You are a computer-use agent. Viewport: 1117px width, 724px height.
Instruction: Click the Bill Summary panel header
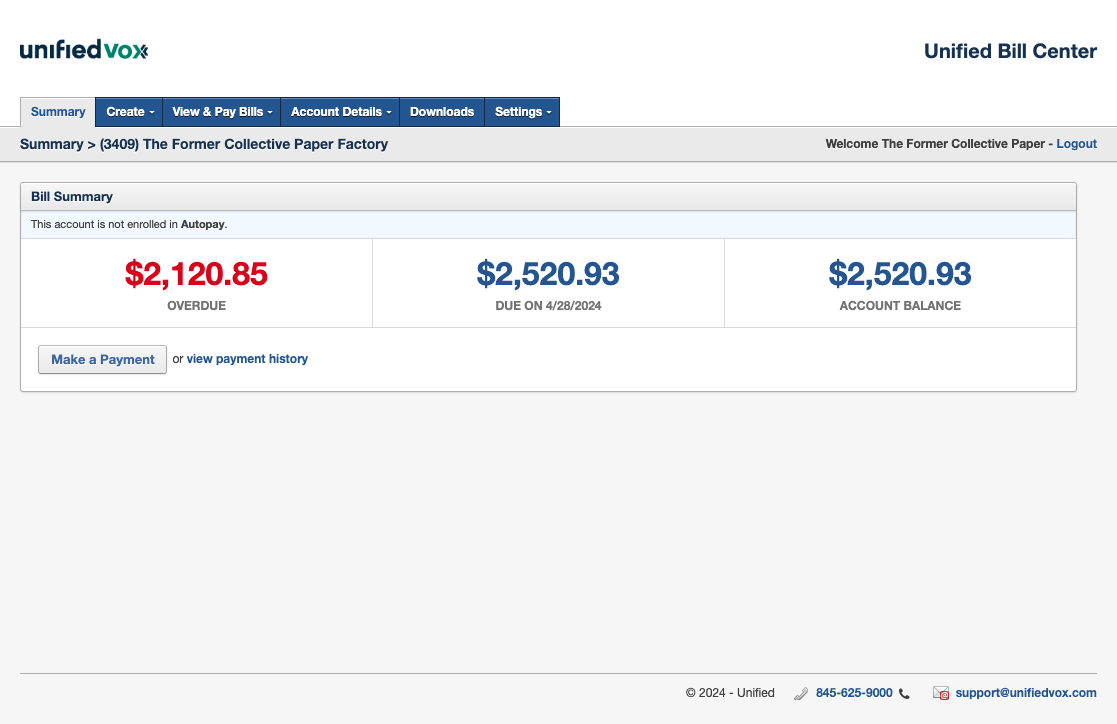(549, 197)
